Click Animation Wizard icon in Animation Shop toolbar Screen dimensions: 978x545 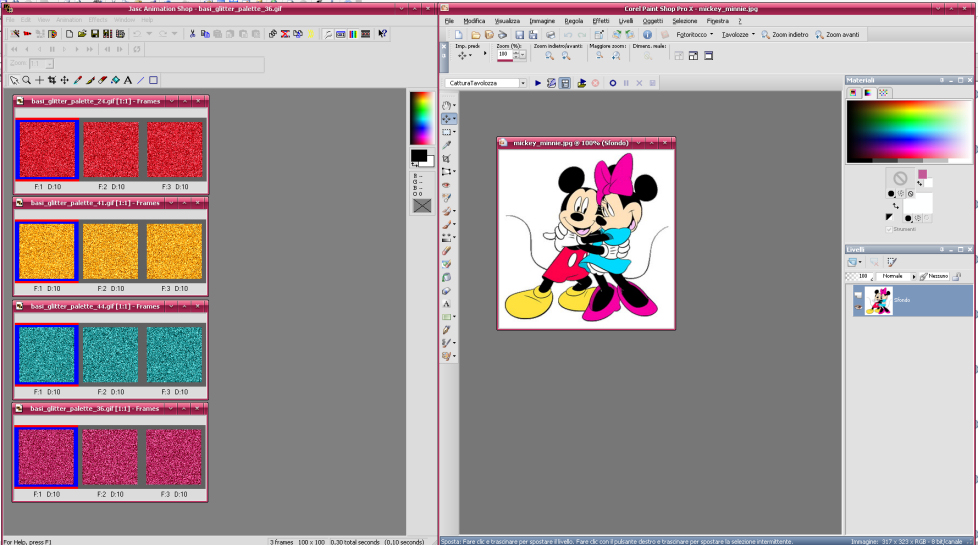14,34
